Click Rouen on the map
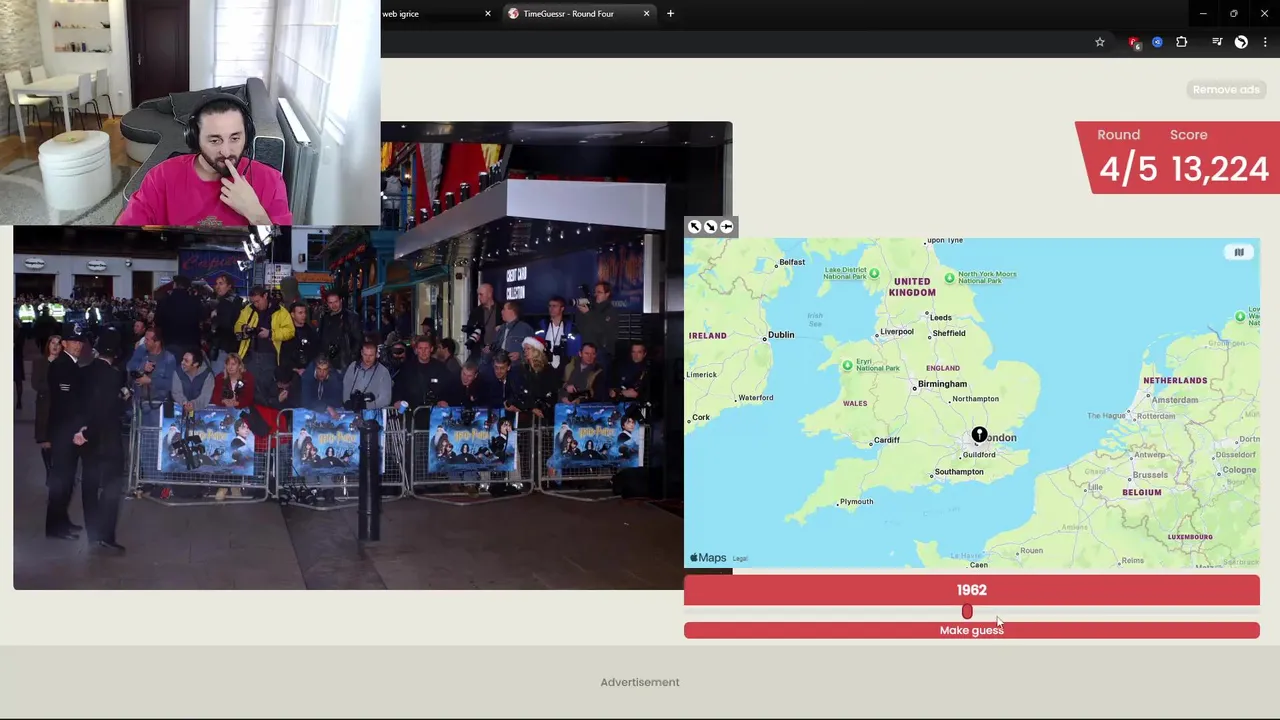Screen dimensions: 1280x720 coord(1030,551)
